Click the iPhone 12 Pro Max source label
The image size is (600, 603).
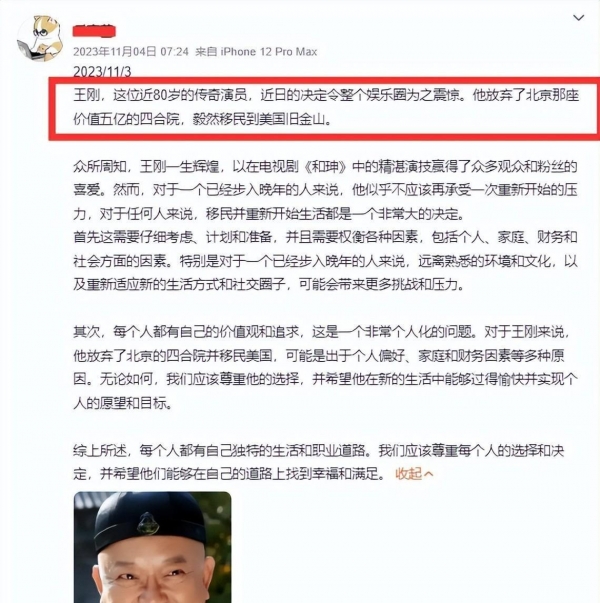(268, 52)
